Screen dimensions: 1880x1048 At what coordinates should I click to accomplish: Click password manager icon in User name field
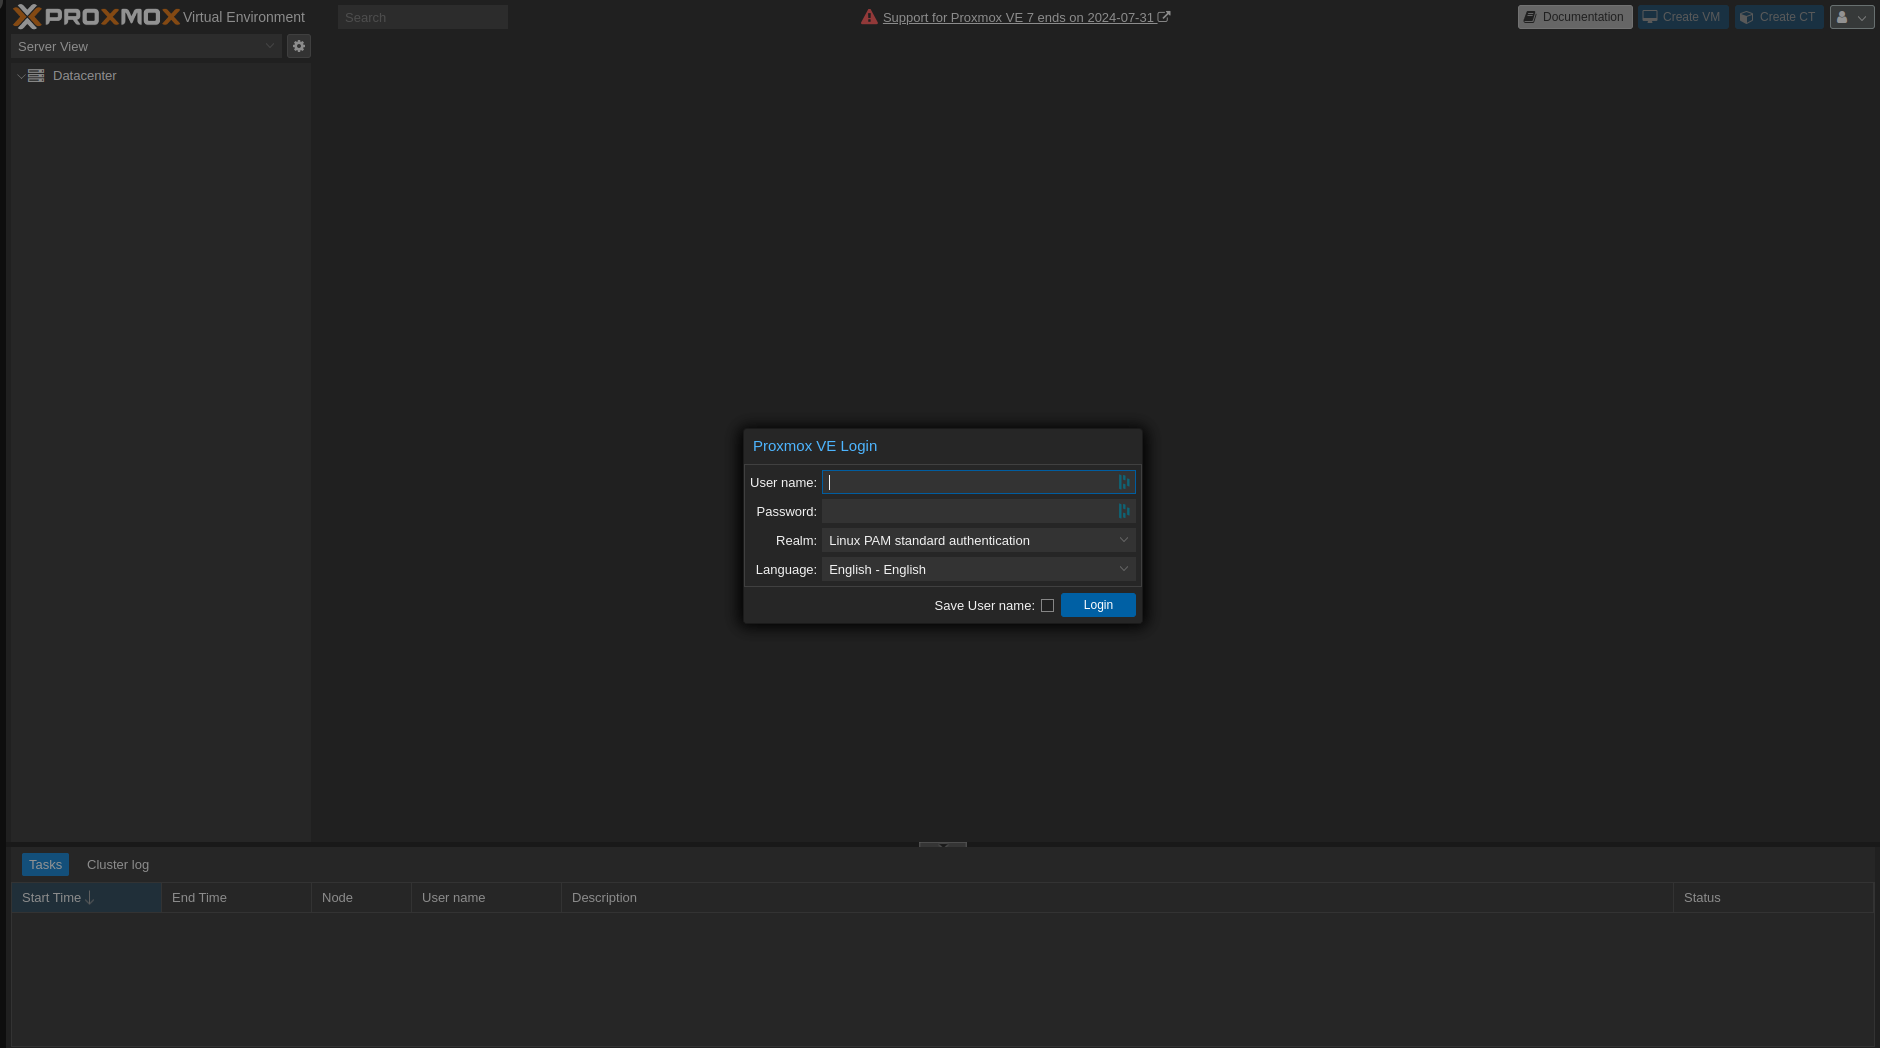point(1124,482)
